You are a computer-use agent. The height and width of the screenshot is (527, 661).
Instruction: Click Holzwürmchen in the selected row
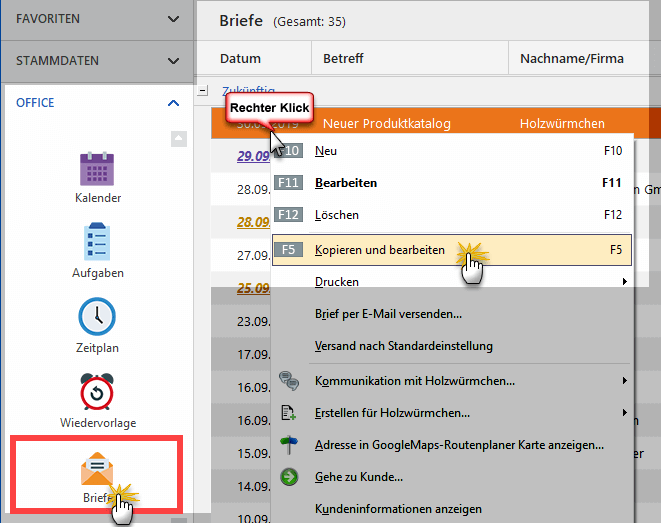point(562,124)
